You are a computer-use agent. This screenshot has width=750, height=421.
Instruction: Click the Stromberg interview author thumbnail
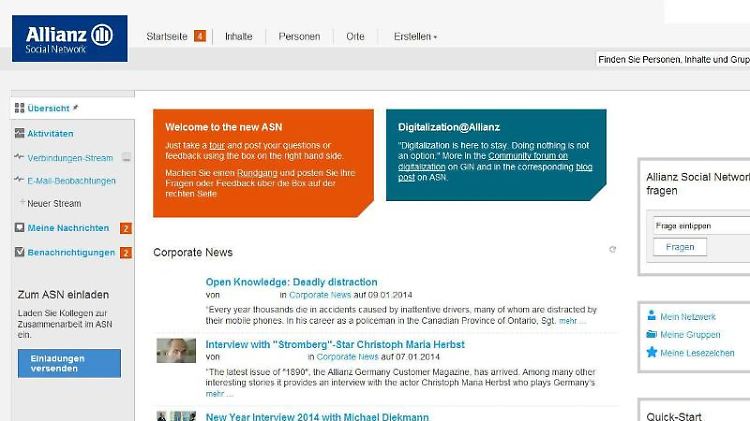(x=176, y=350)
